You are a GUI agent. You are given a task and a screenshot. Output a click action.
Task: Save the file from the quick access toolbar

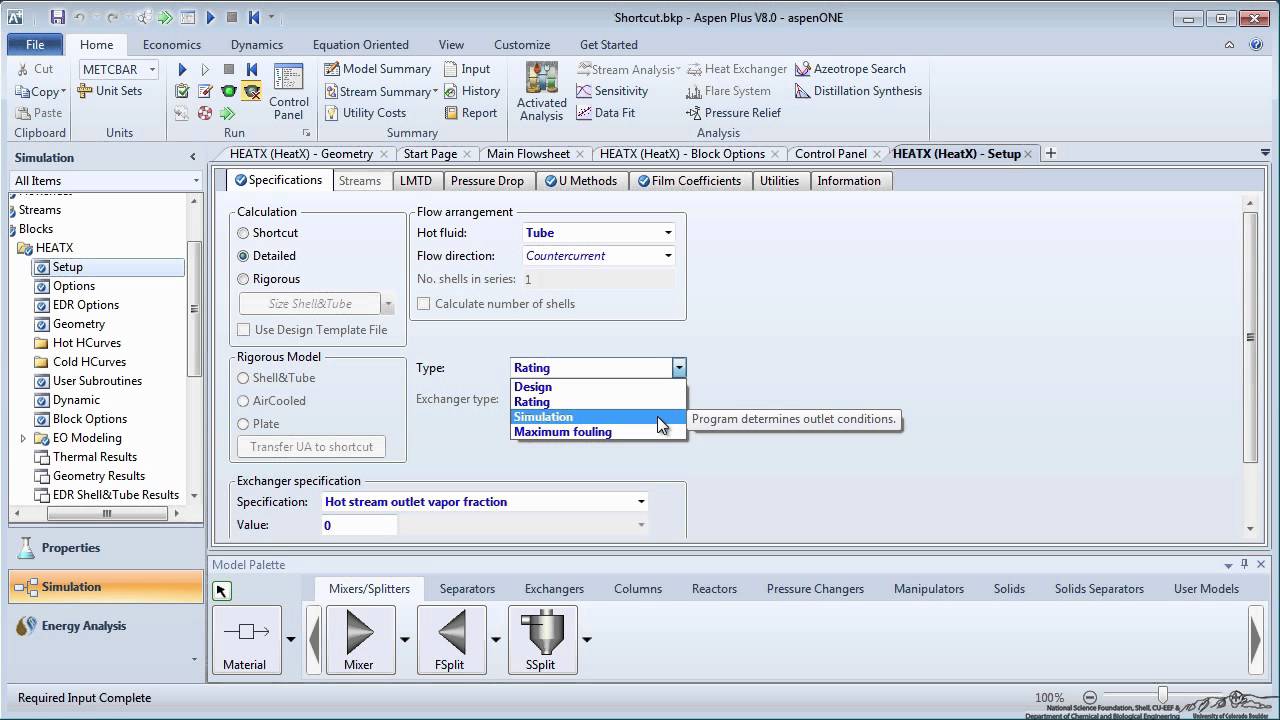coord(57,17)
